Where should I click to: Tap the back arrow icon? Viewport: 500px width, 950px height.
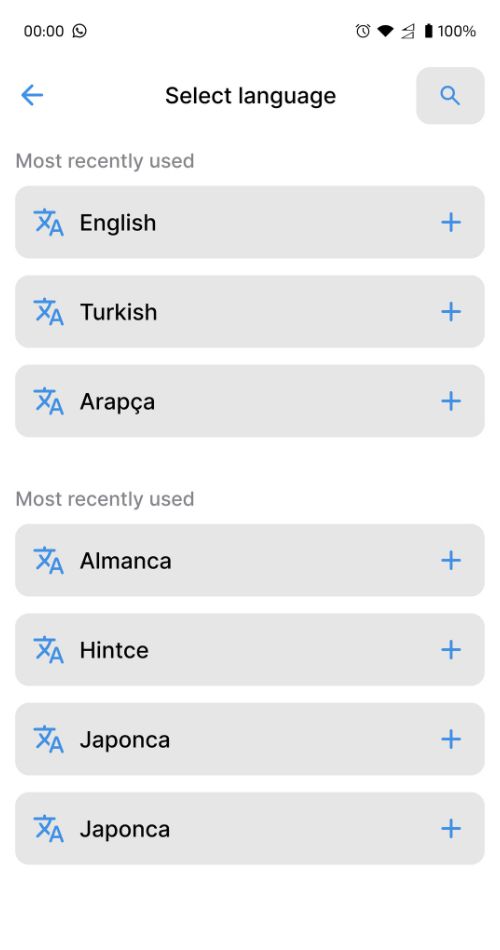32,95
